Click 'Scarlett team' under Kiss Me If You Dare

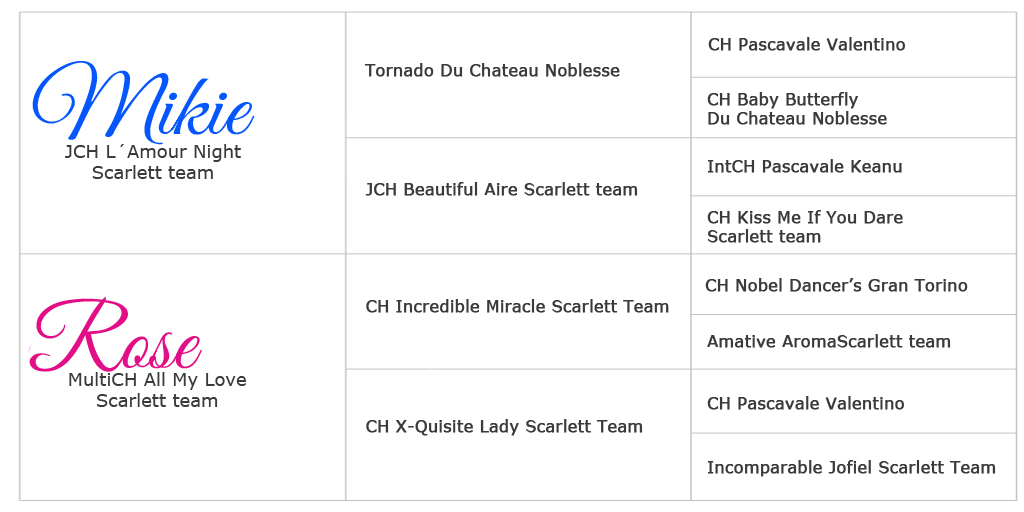point(763,237)
